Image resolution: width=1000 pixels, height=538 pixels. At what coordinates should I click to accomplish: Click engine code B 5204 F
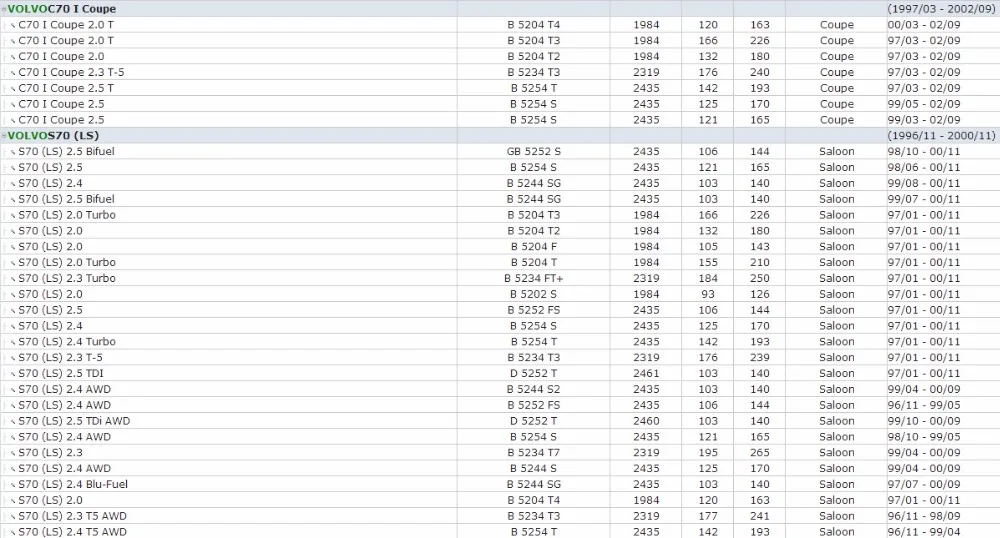[533, 247]
